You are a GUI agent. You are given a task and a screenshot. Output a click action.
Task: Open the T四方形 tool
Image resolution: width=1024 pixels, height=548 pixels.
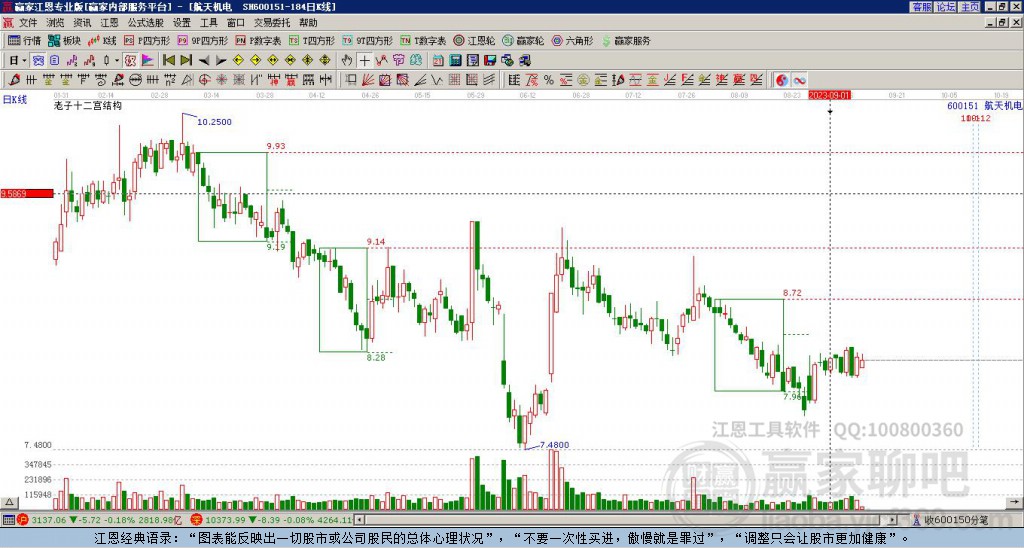pos(312,40)
